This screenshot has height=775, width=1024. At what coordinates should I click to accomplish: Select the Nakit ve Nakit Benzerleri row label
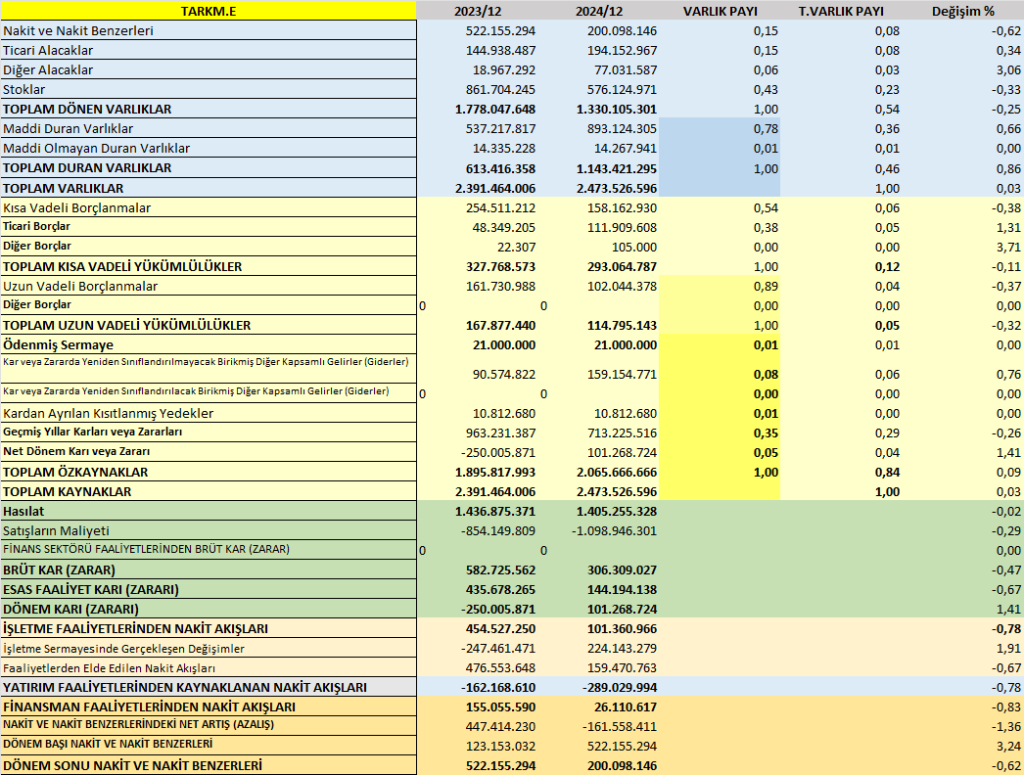point(78,31)
